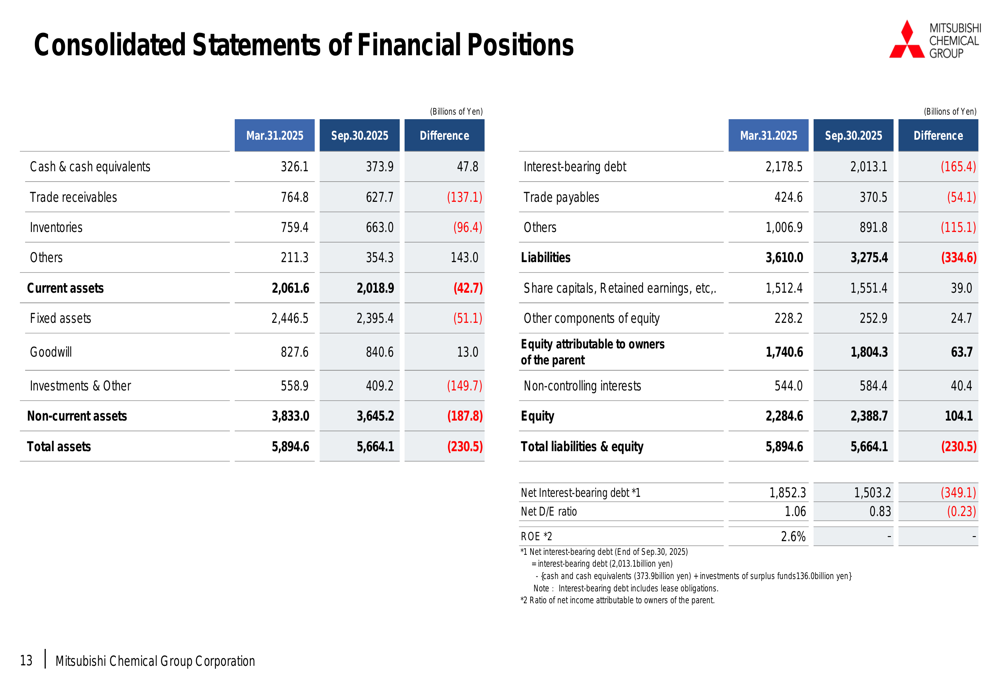1000x685 pixels.
Task: Click the Mitsubishi Chemical Group Corporation footer text
Action: pos(155,661)
